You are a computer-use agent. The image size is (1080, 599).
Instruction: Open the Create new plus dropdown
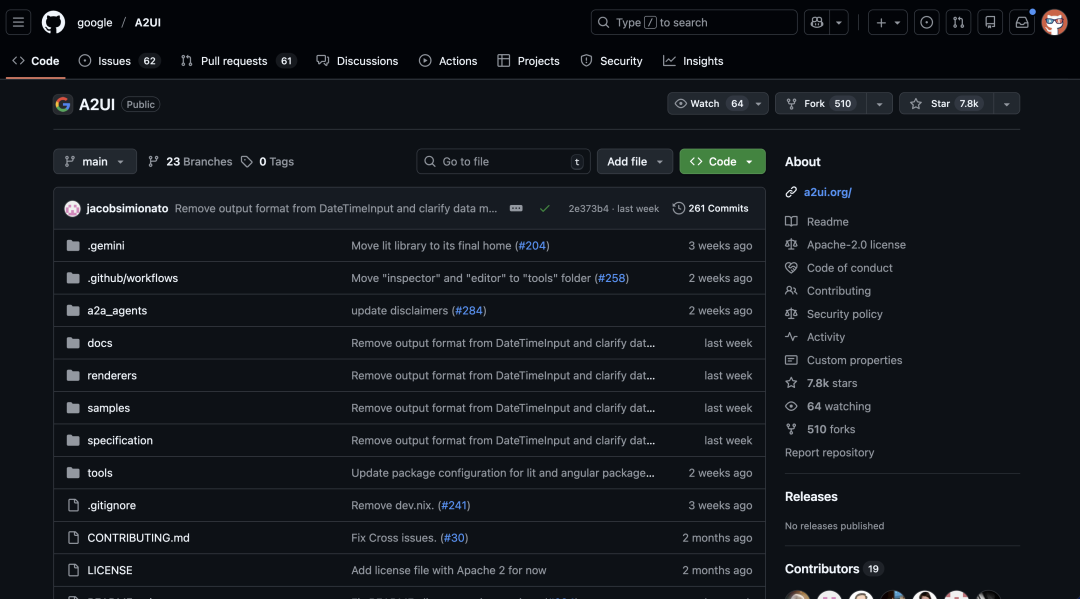click(x=888, y=23)
